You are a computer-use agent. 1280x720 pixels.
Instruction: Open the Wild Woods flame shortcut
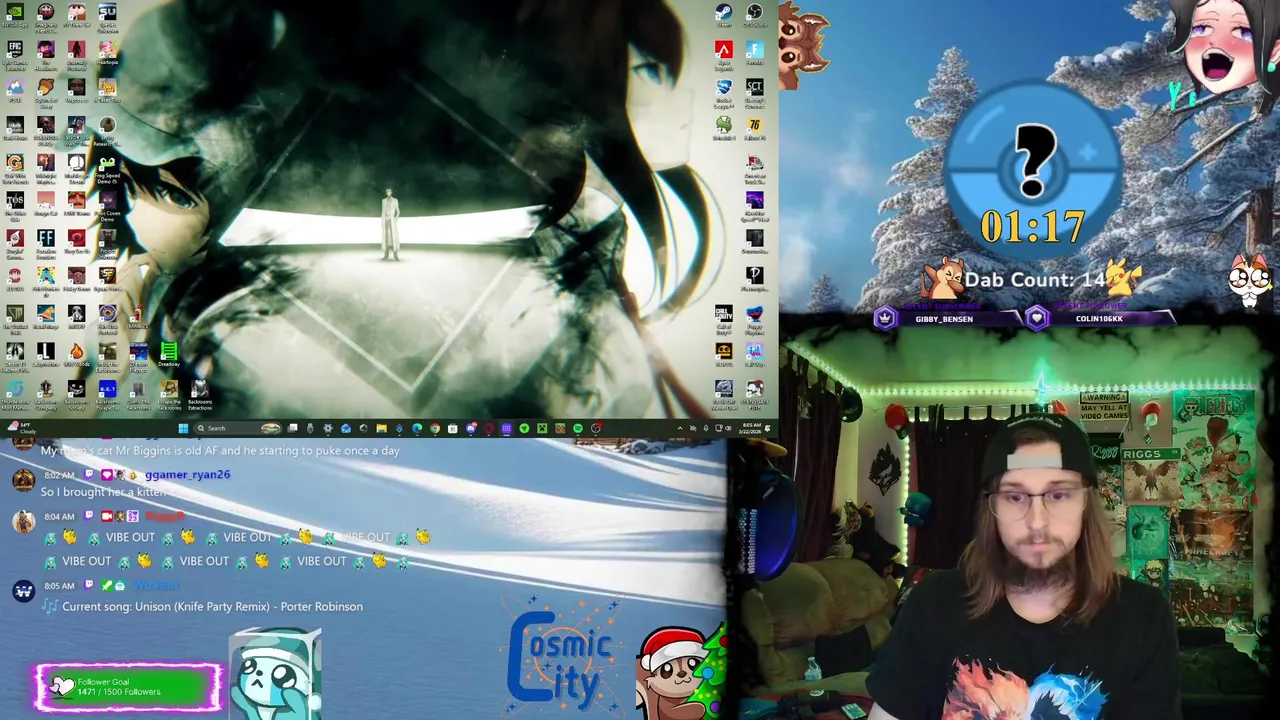[77, 354]
